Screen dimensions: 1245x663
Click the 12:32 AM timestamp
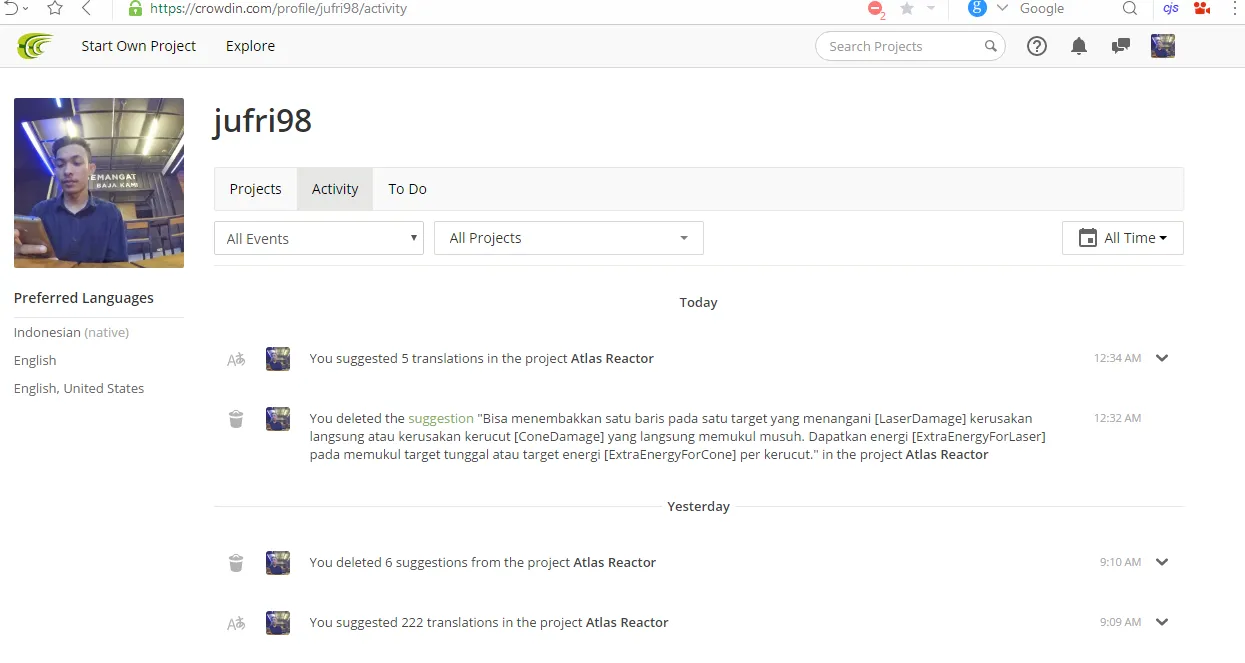click(1117, 418)
